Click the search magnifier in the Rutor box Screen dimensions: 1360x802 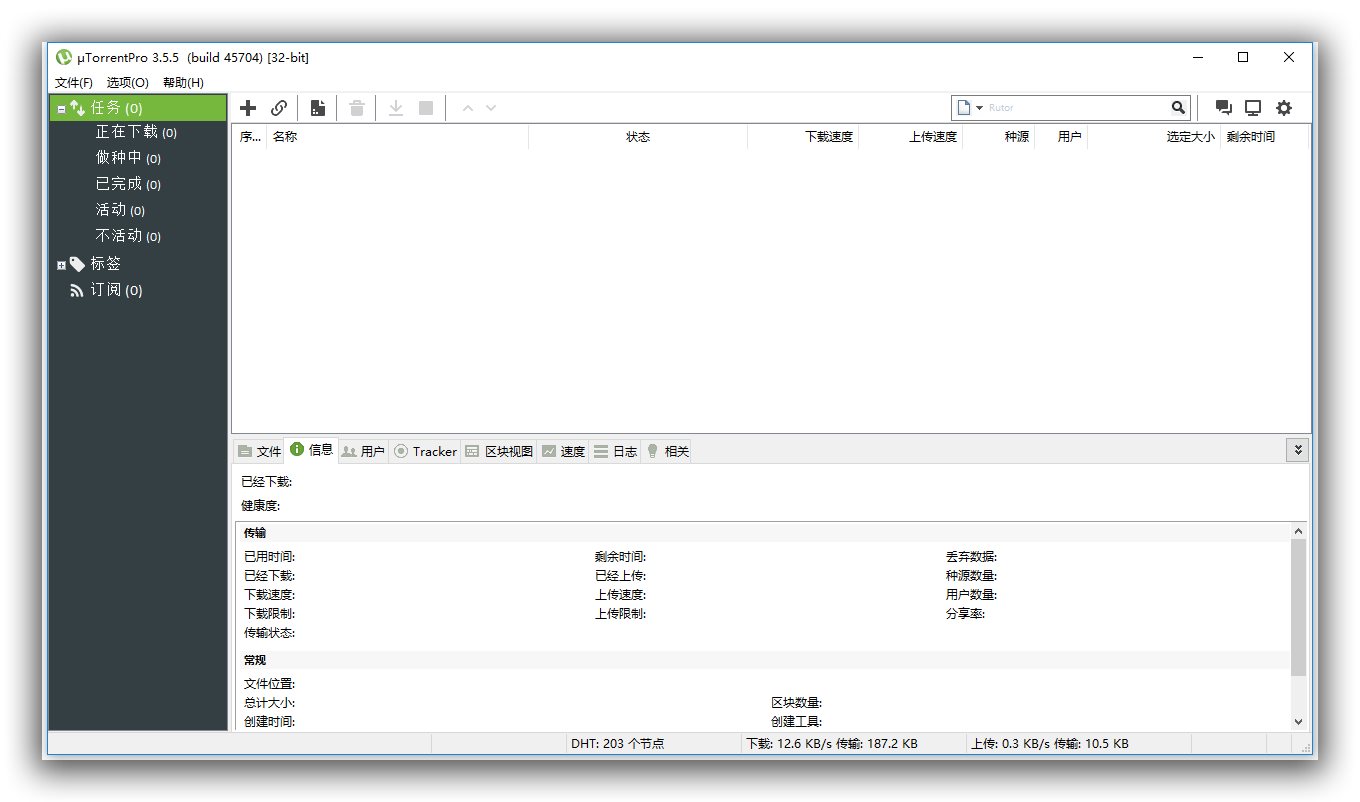1177,107
